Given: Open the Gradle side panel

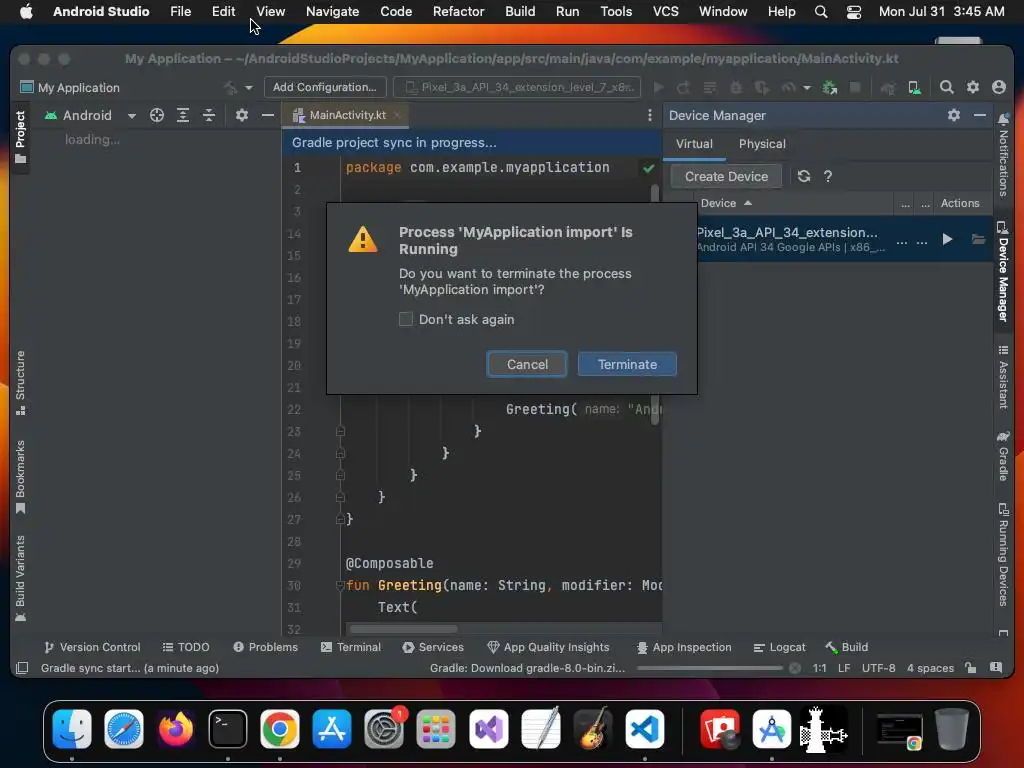Looking at the screenshot, I should pyautogui.click(x=1003, y=456).
